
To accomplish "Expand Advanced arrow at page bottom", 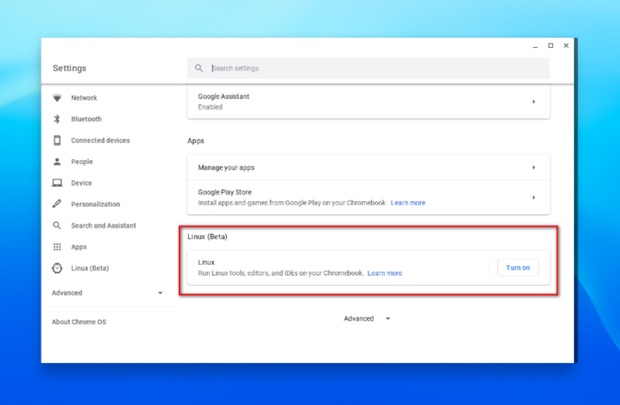I will click(388, 318).
